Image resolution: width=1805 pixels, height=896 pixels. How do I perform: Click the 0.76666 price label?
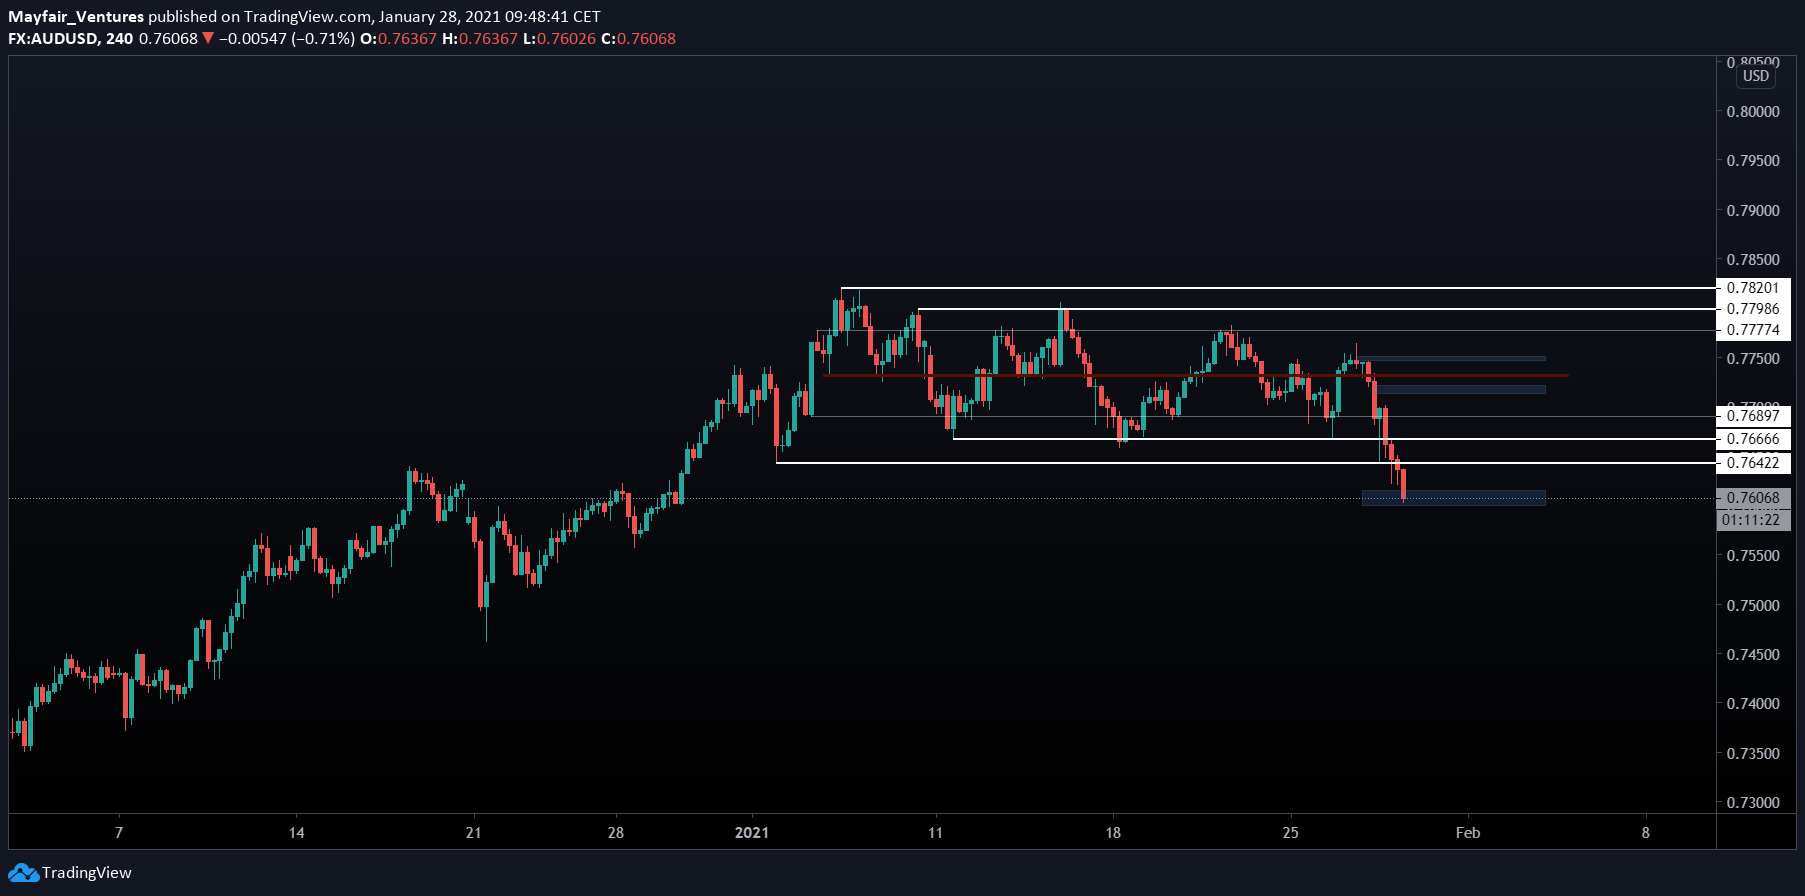coord(1753,439)
